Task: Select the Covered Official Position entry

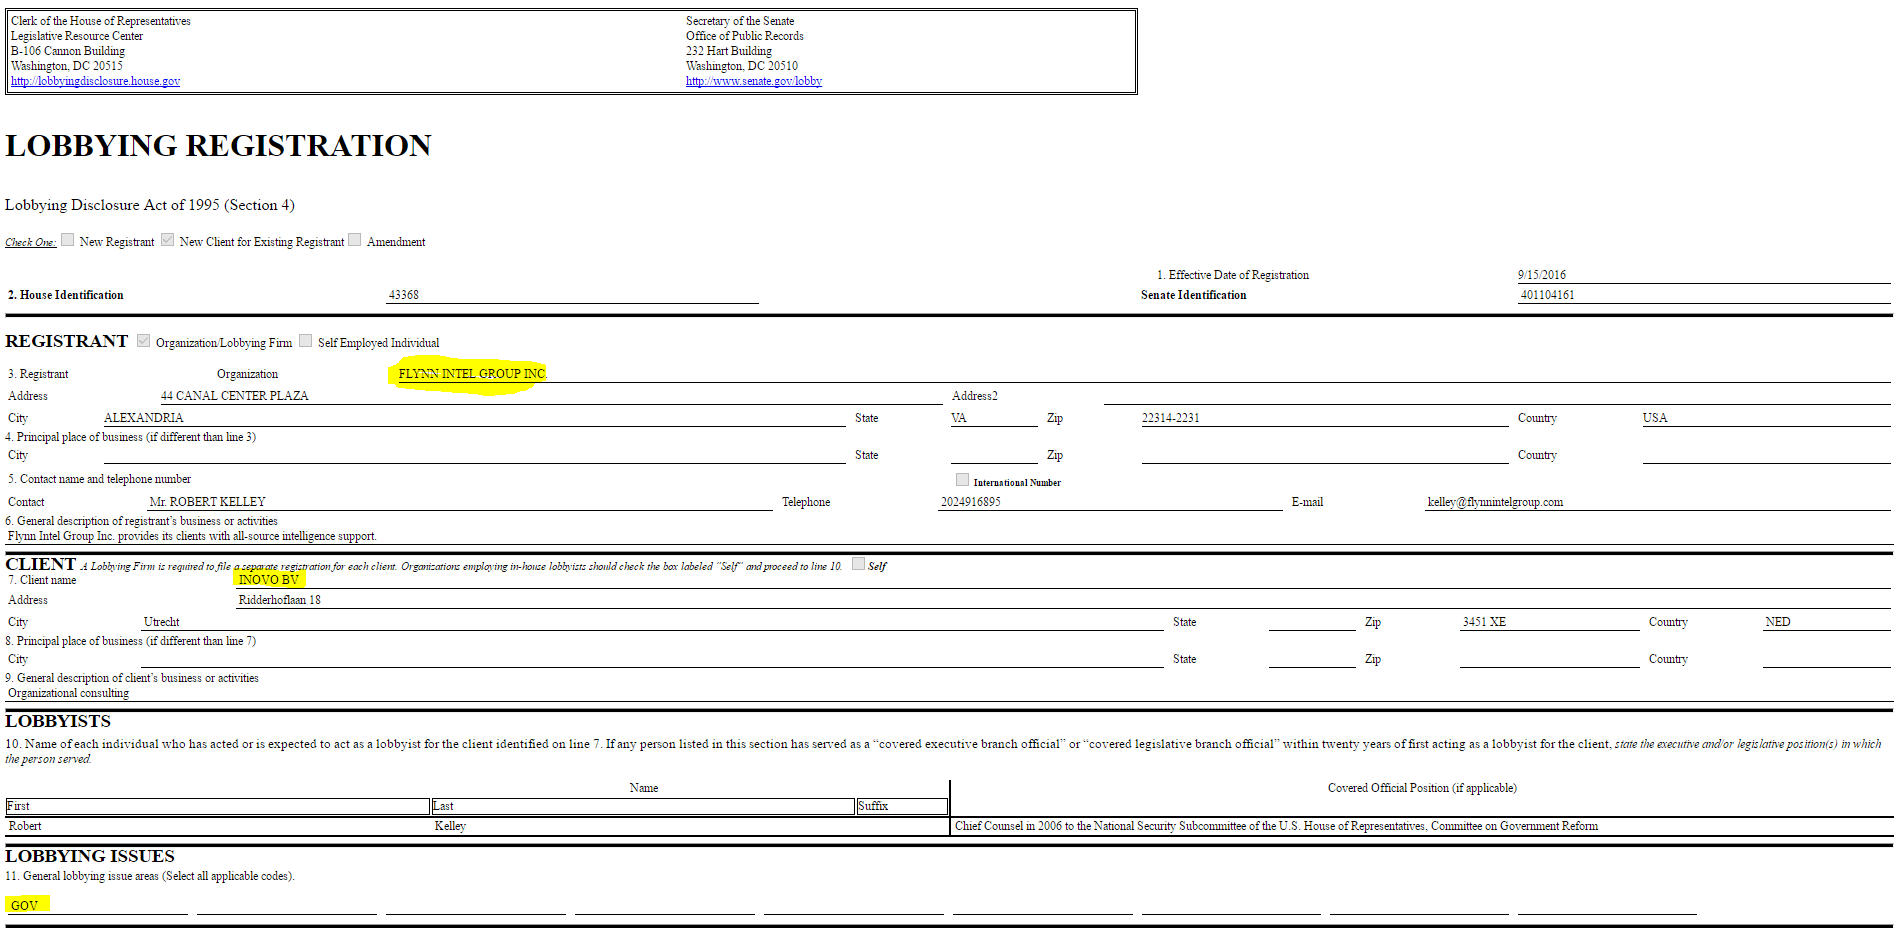Action: coord(1275,825)
